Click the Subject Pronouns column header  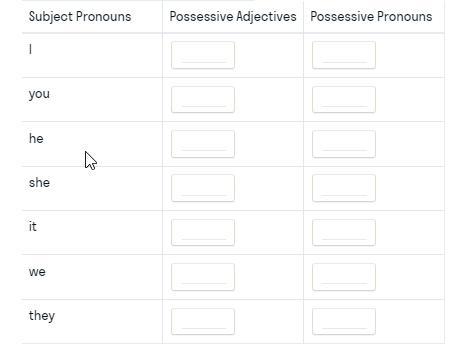(x=80, y=16)
